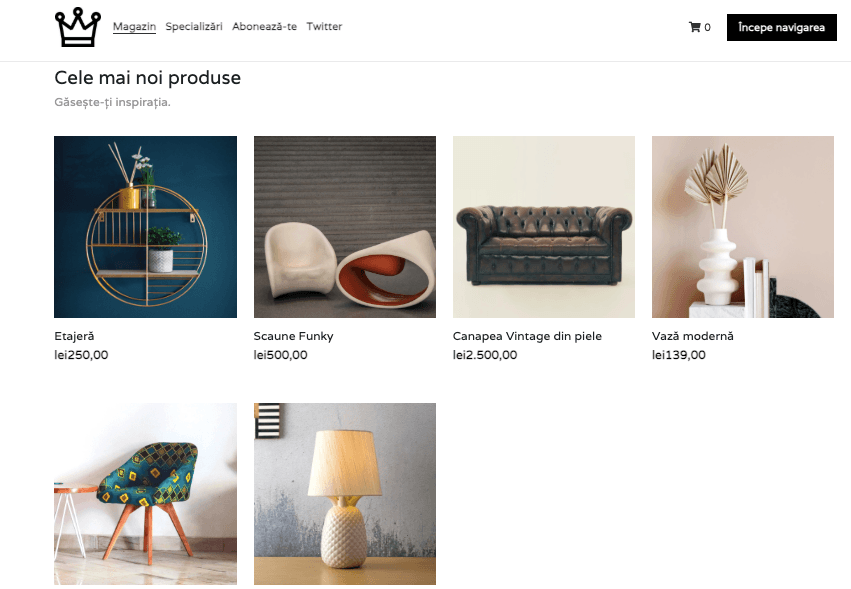Select the Abonează-te nav link
This screenshot has width=851, height=589.
click(x=264, y=26)
